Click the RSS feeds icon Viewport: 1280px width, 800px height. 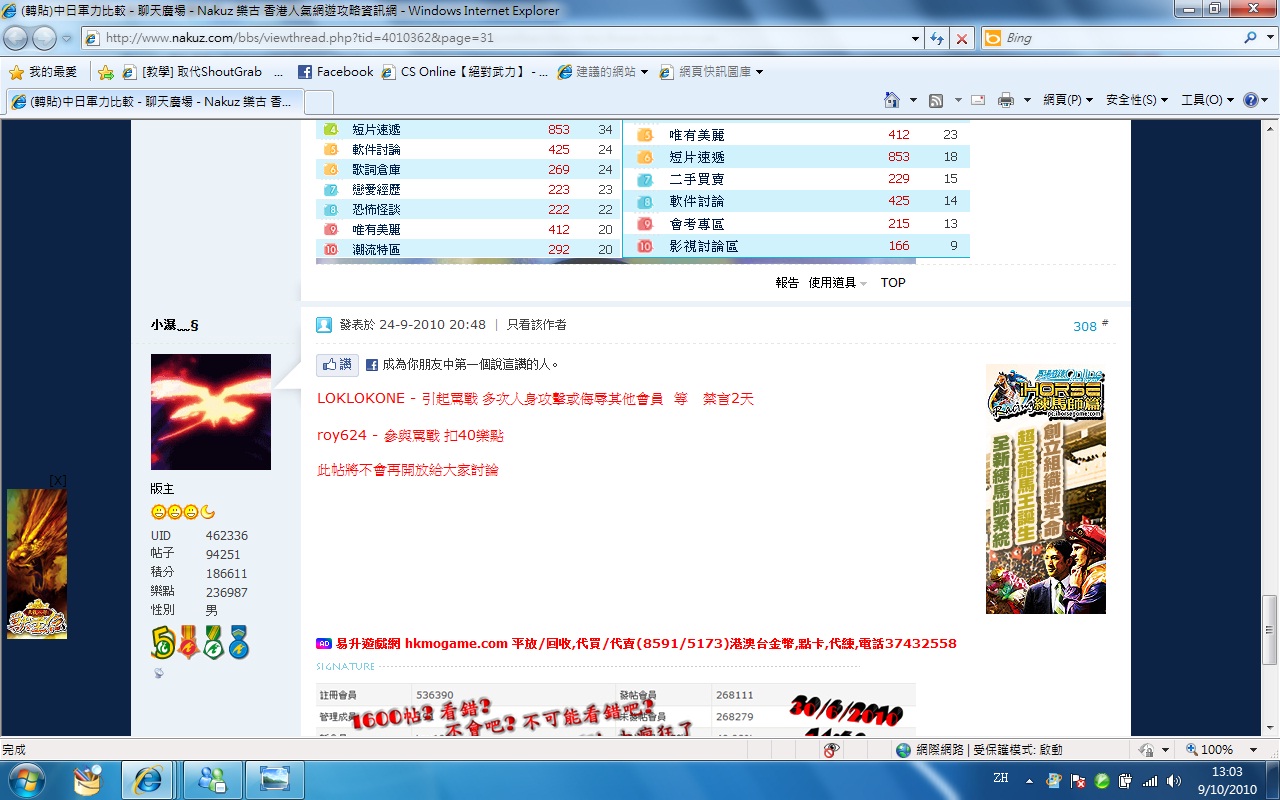[936, 100]
